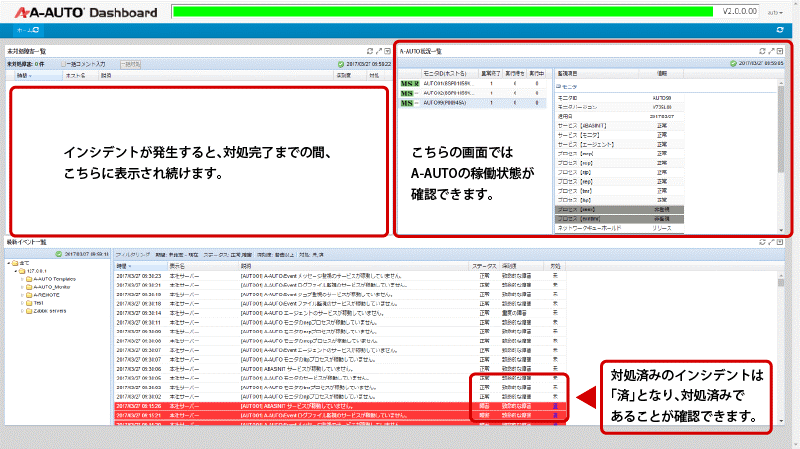Select the A-REMOTE folder in tree
800x449 pixels.
pos(46,295)
